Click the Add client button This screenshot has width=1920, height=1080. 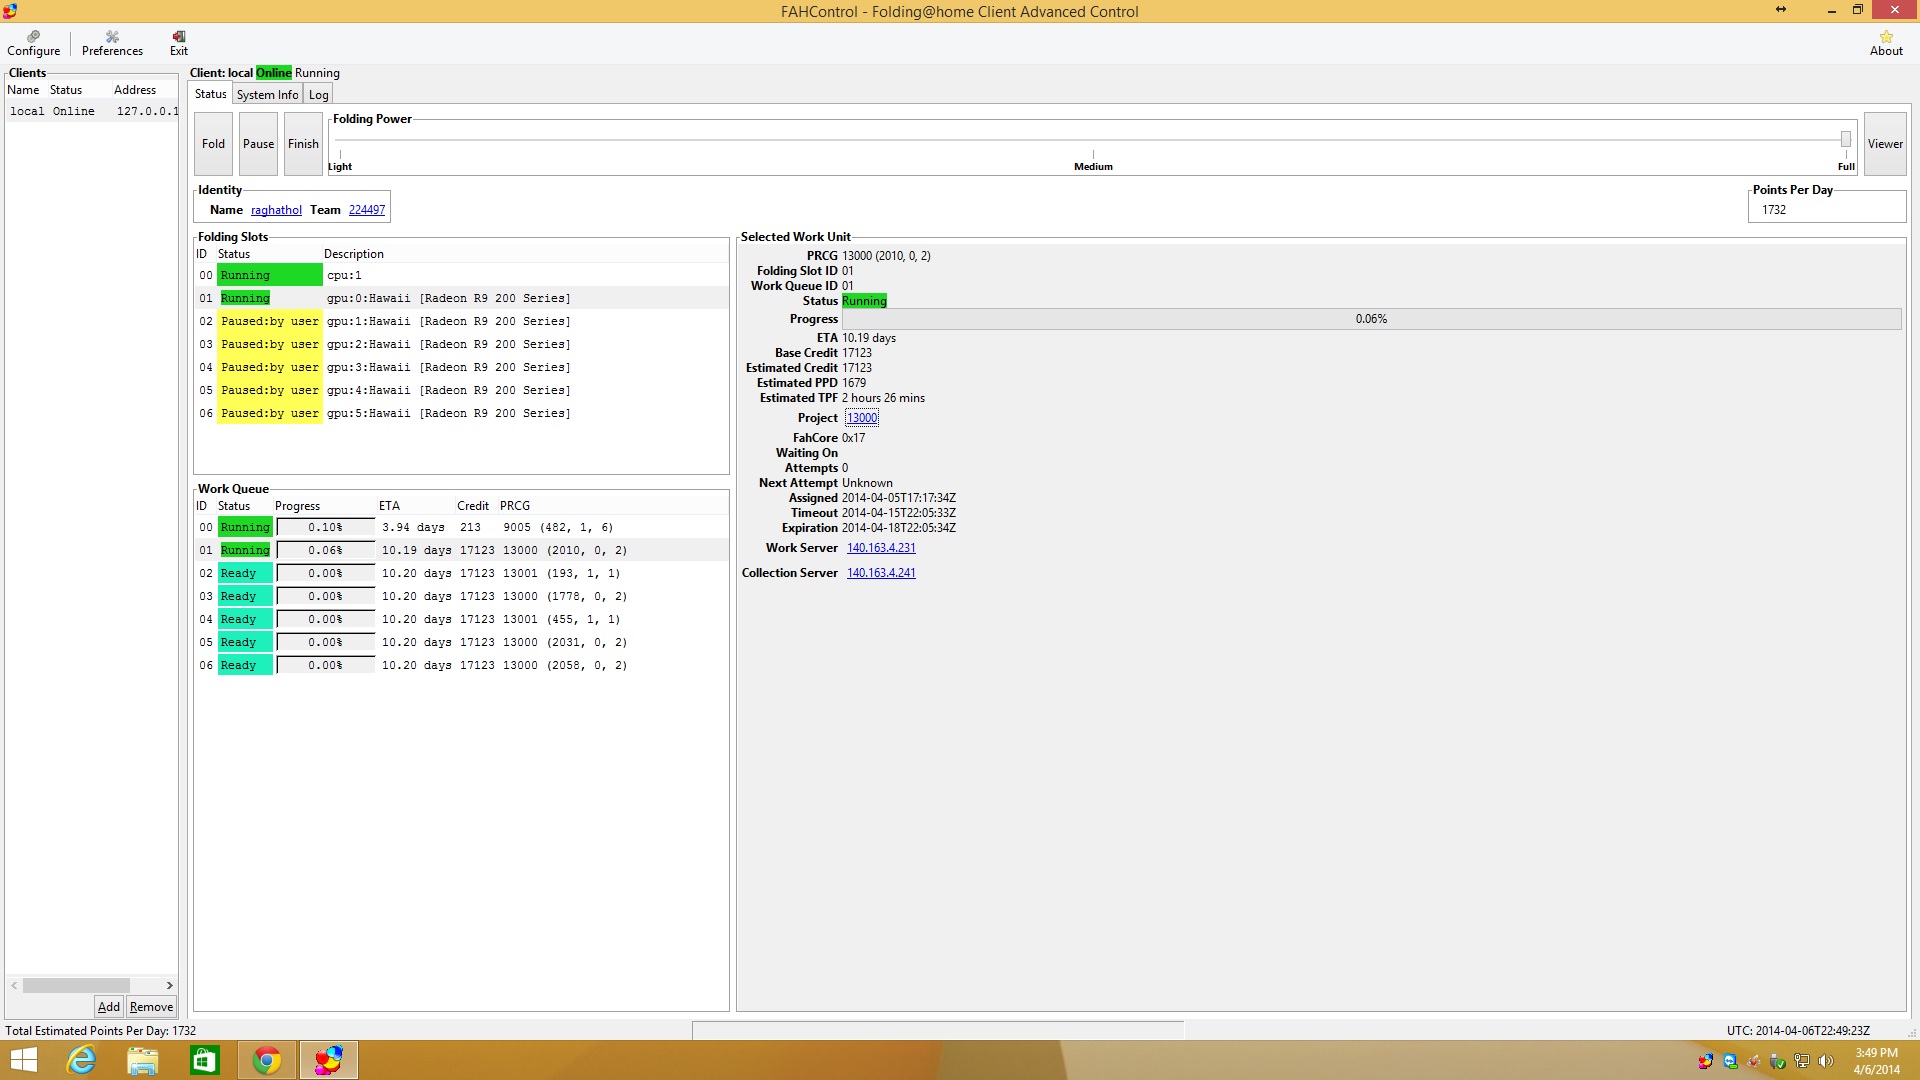pyautogui.click(x=108, y=1007)
